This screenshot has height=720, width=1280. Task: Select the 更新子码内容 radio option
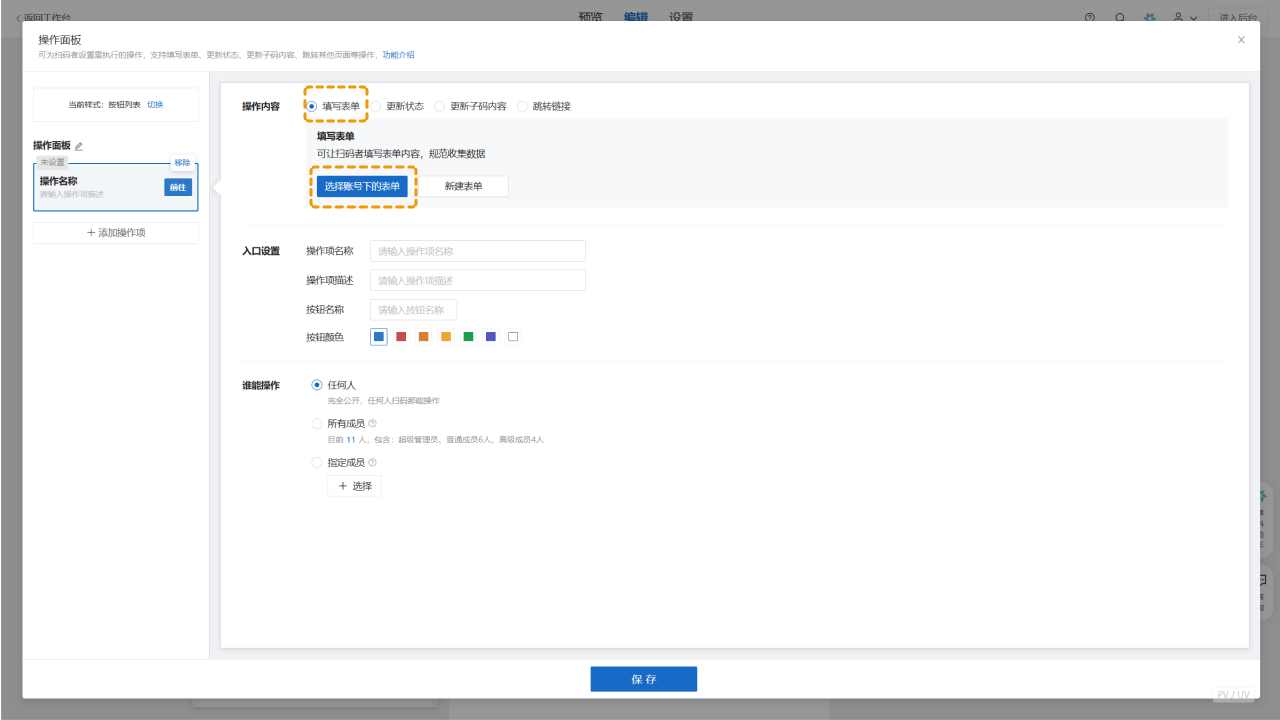coord(440,106)
